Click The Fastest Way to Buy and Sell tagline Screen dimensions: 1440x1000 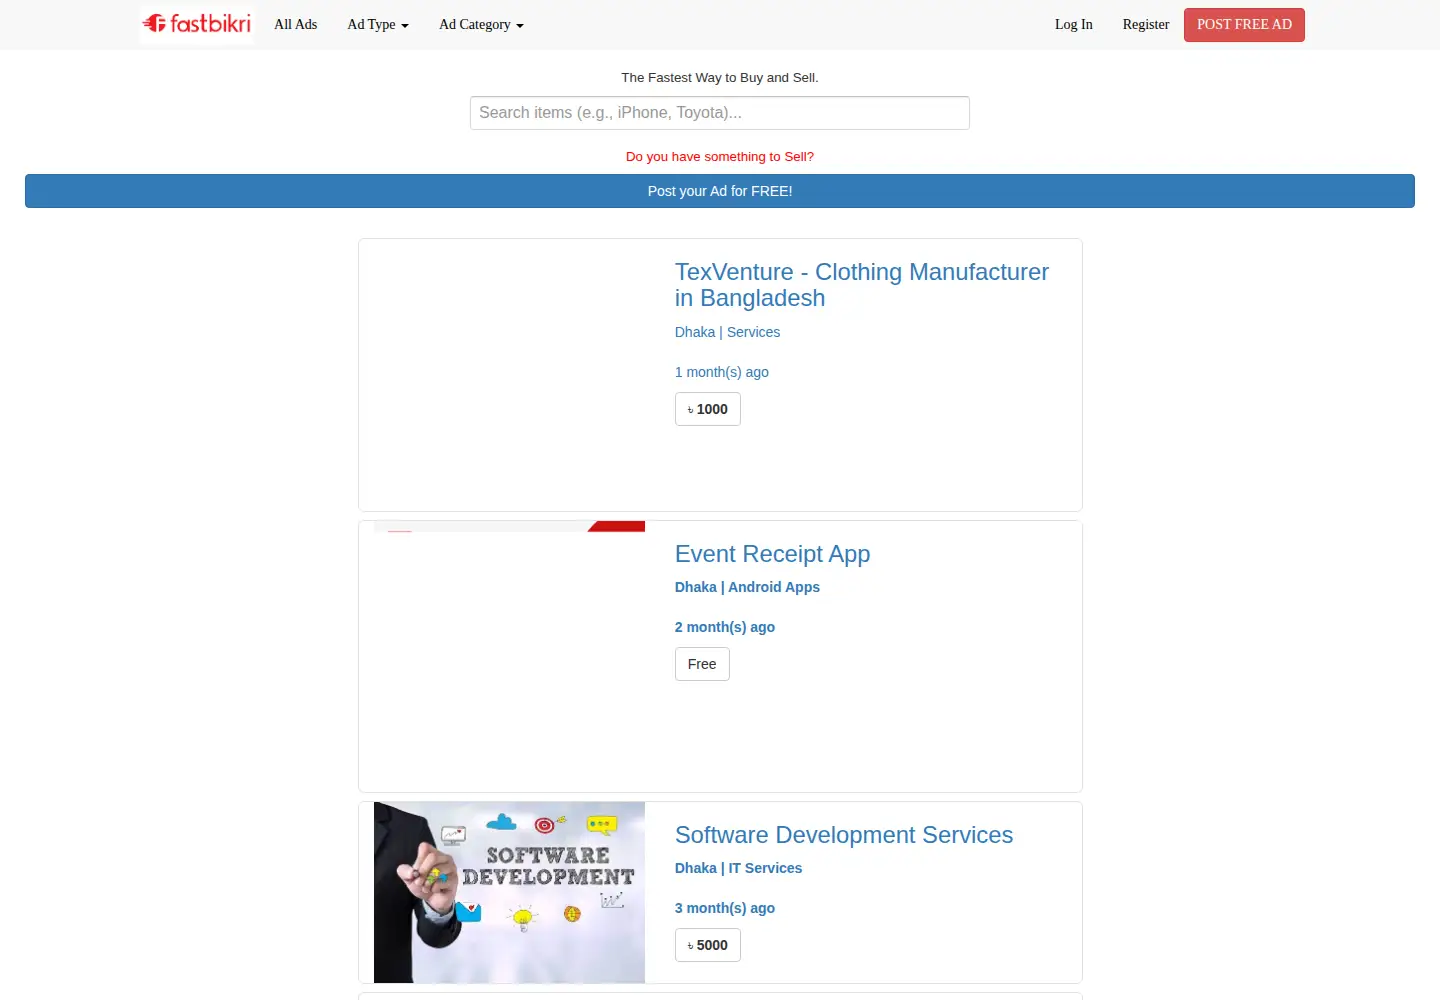point(720,78)
